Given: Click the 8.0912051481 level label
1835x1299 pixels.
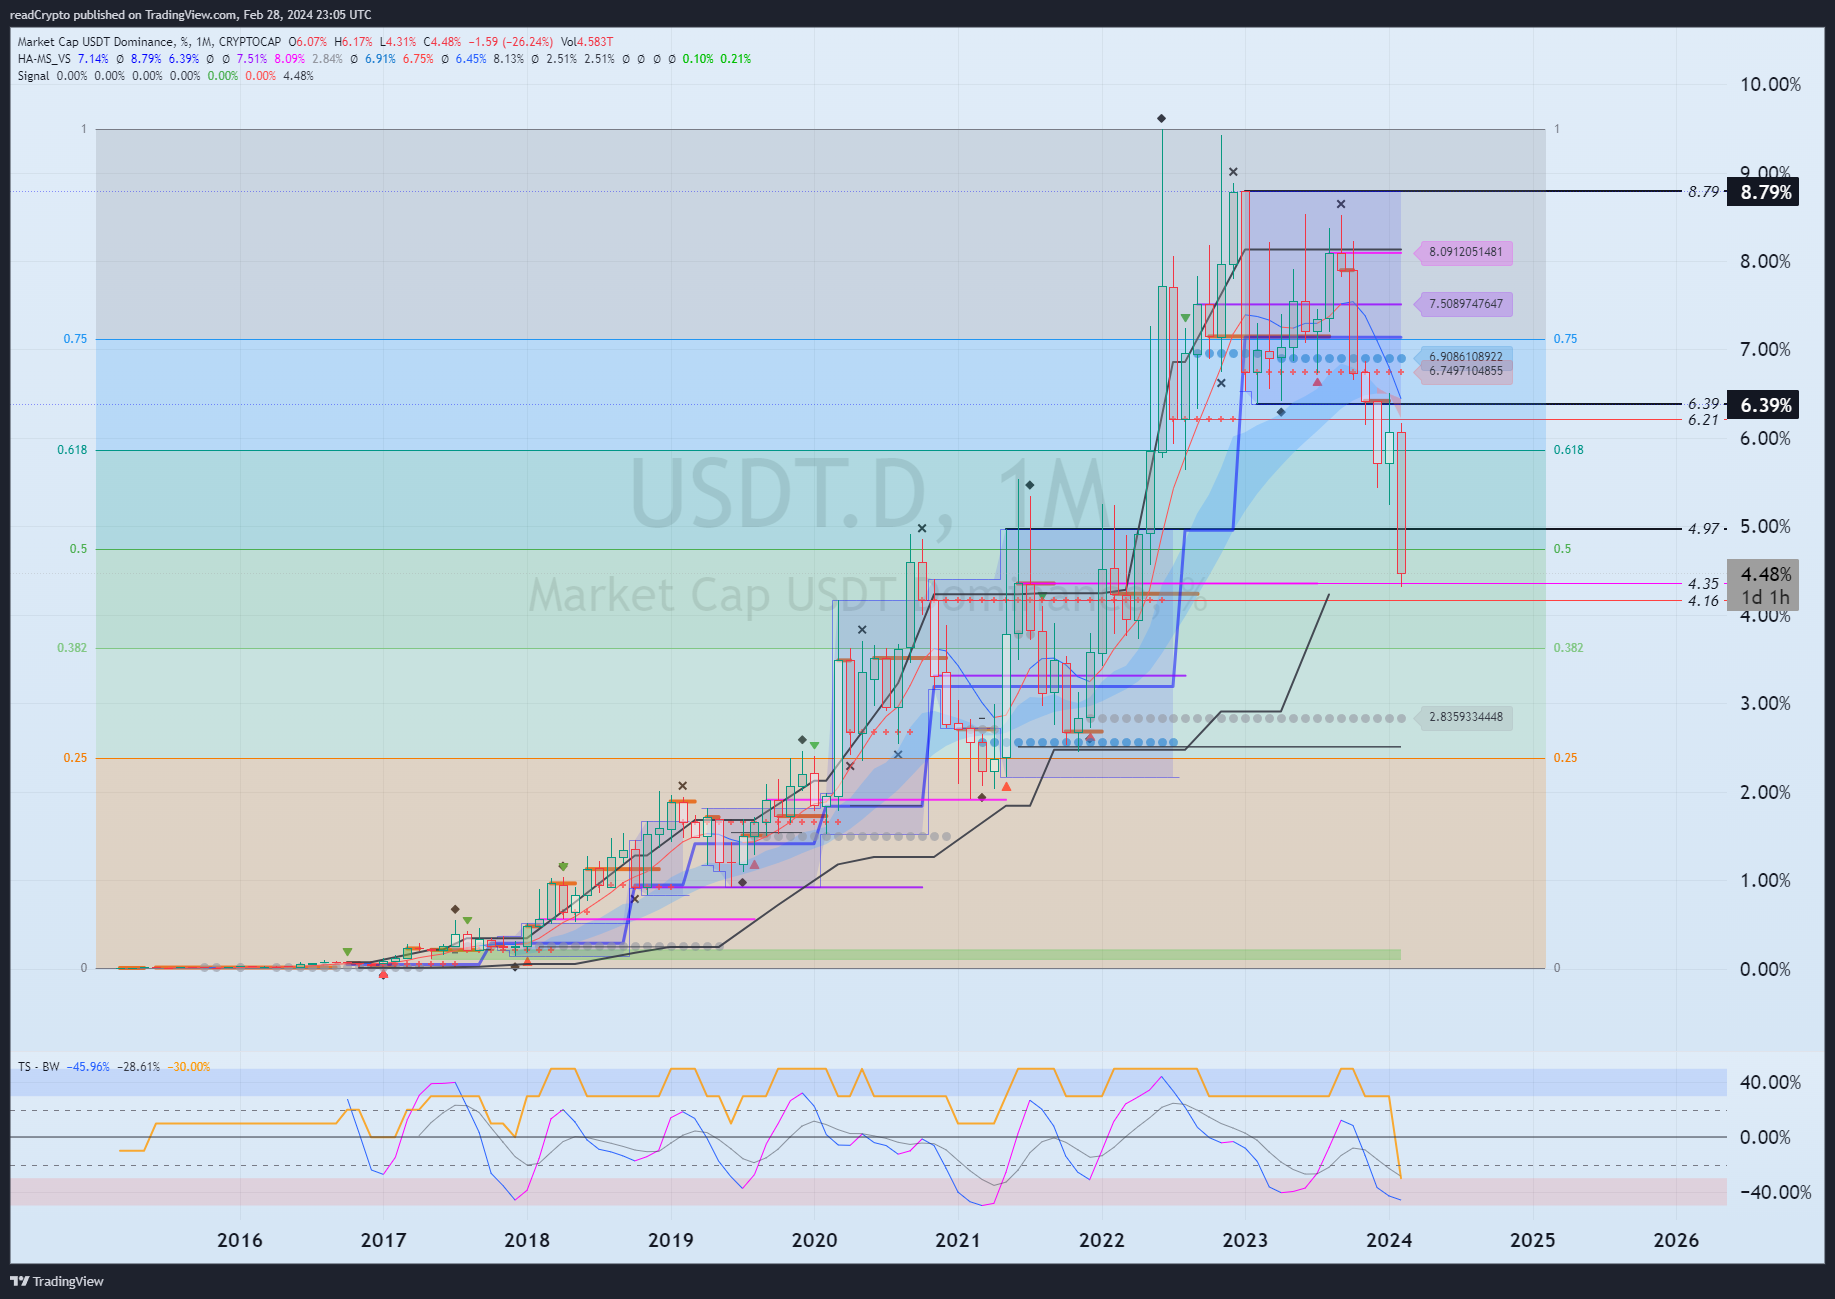Looking at the screenshot, I should pyautogui.click(x=1465, y=252).
